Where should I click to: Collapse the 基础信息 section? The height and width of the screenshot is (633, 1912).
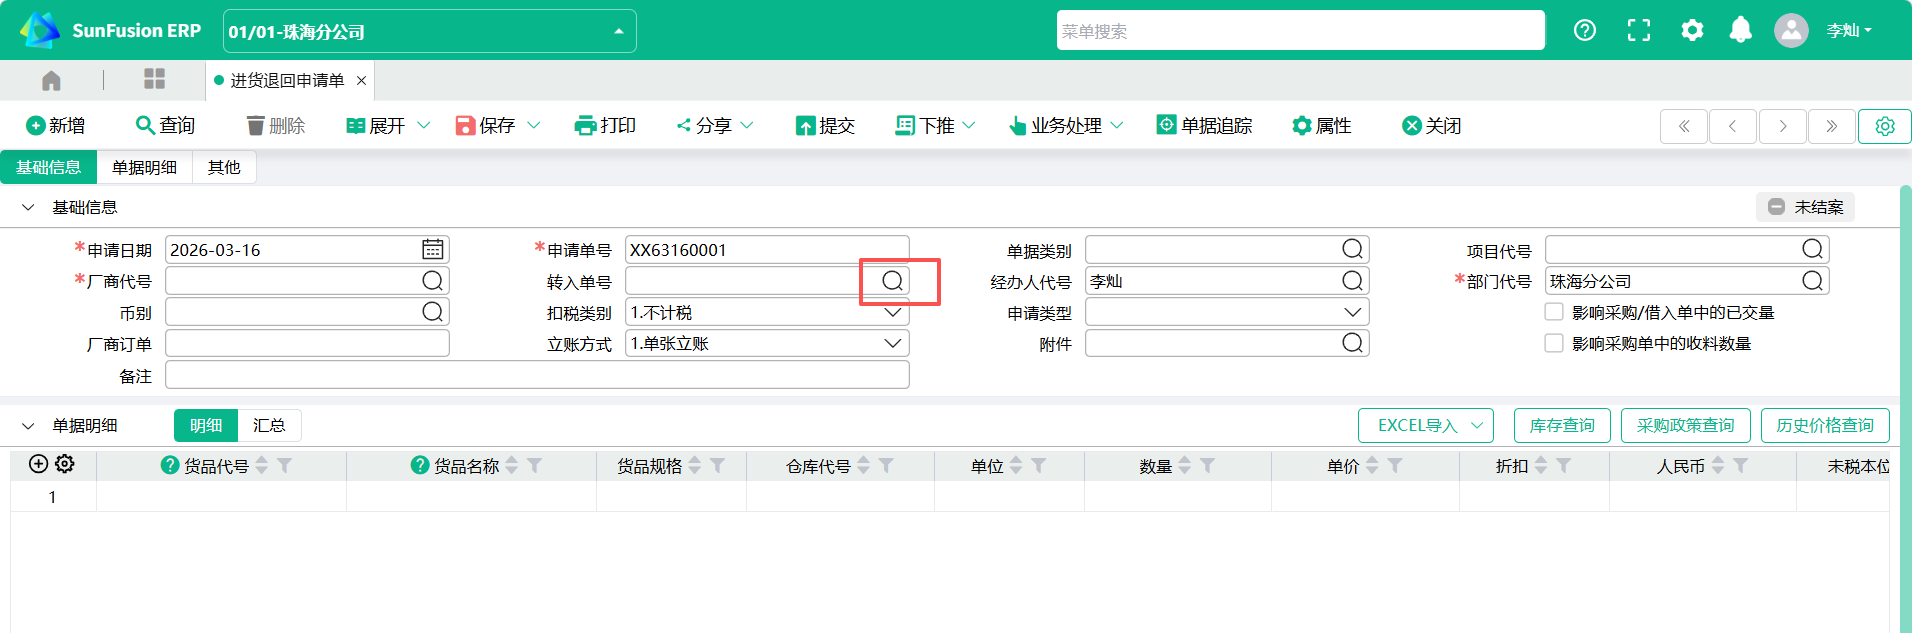(x=28, y=207)
